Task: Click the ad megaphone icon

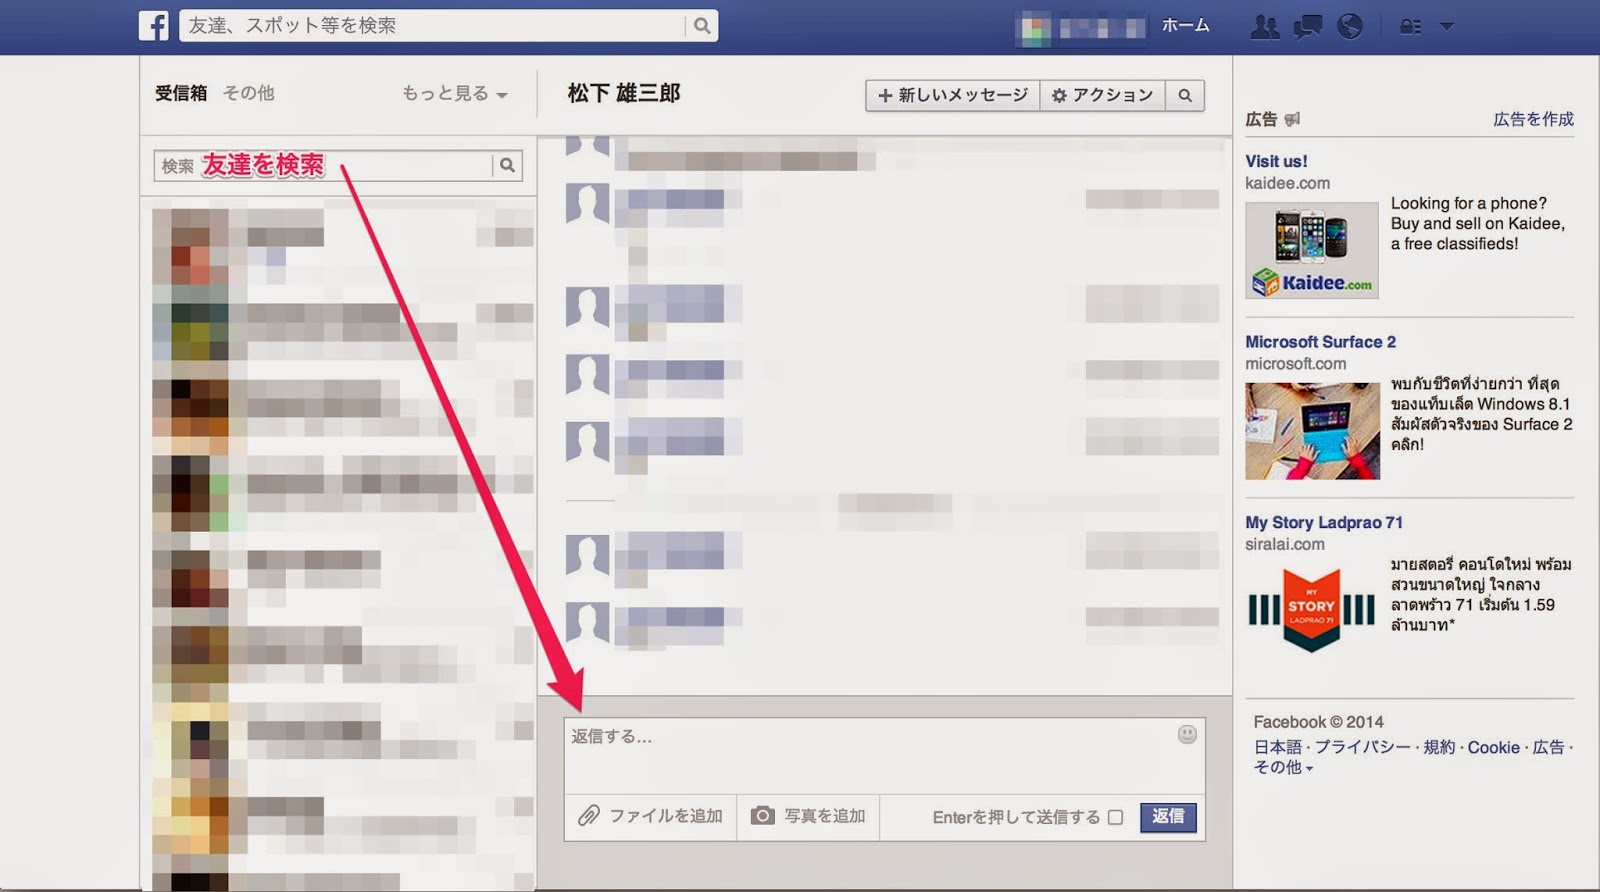Action: click(1292, 119)
